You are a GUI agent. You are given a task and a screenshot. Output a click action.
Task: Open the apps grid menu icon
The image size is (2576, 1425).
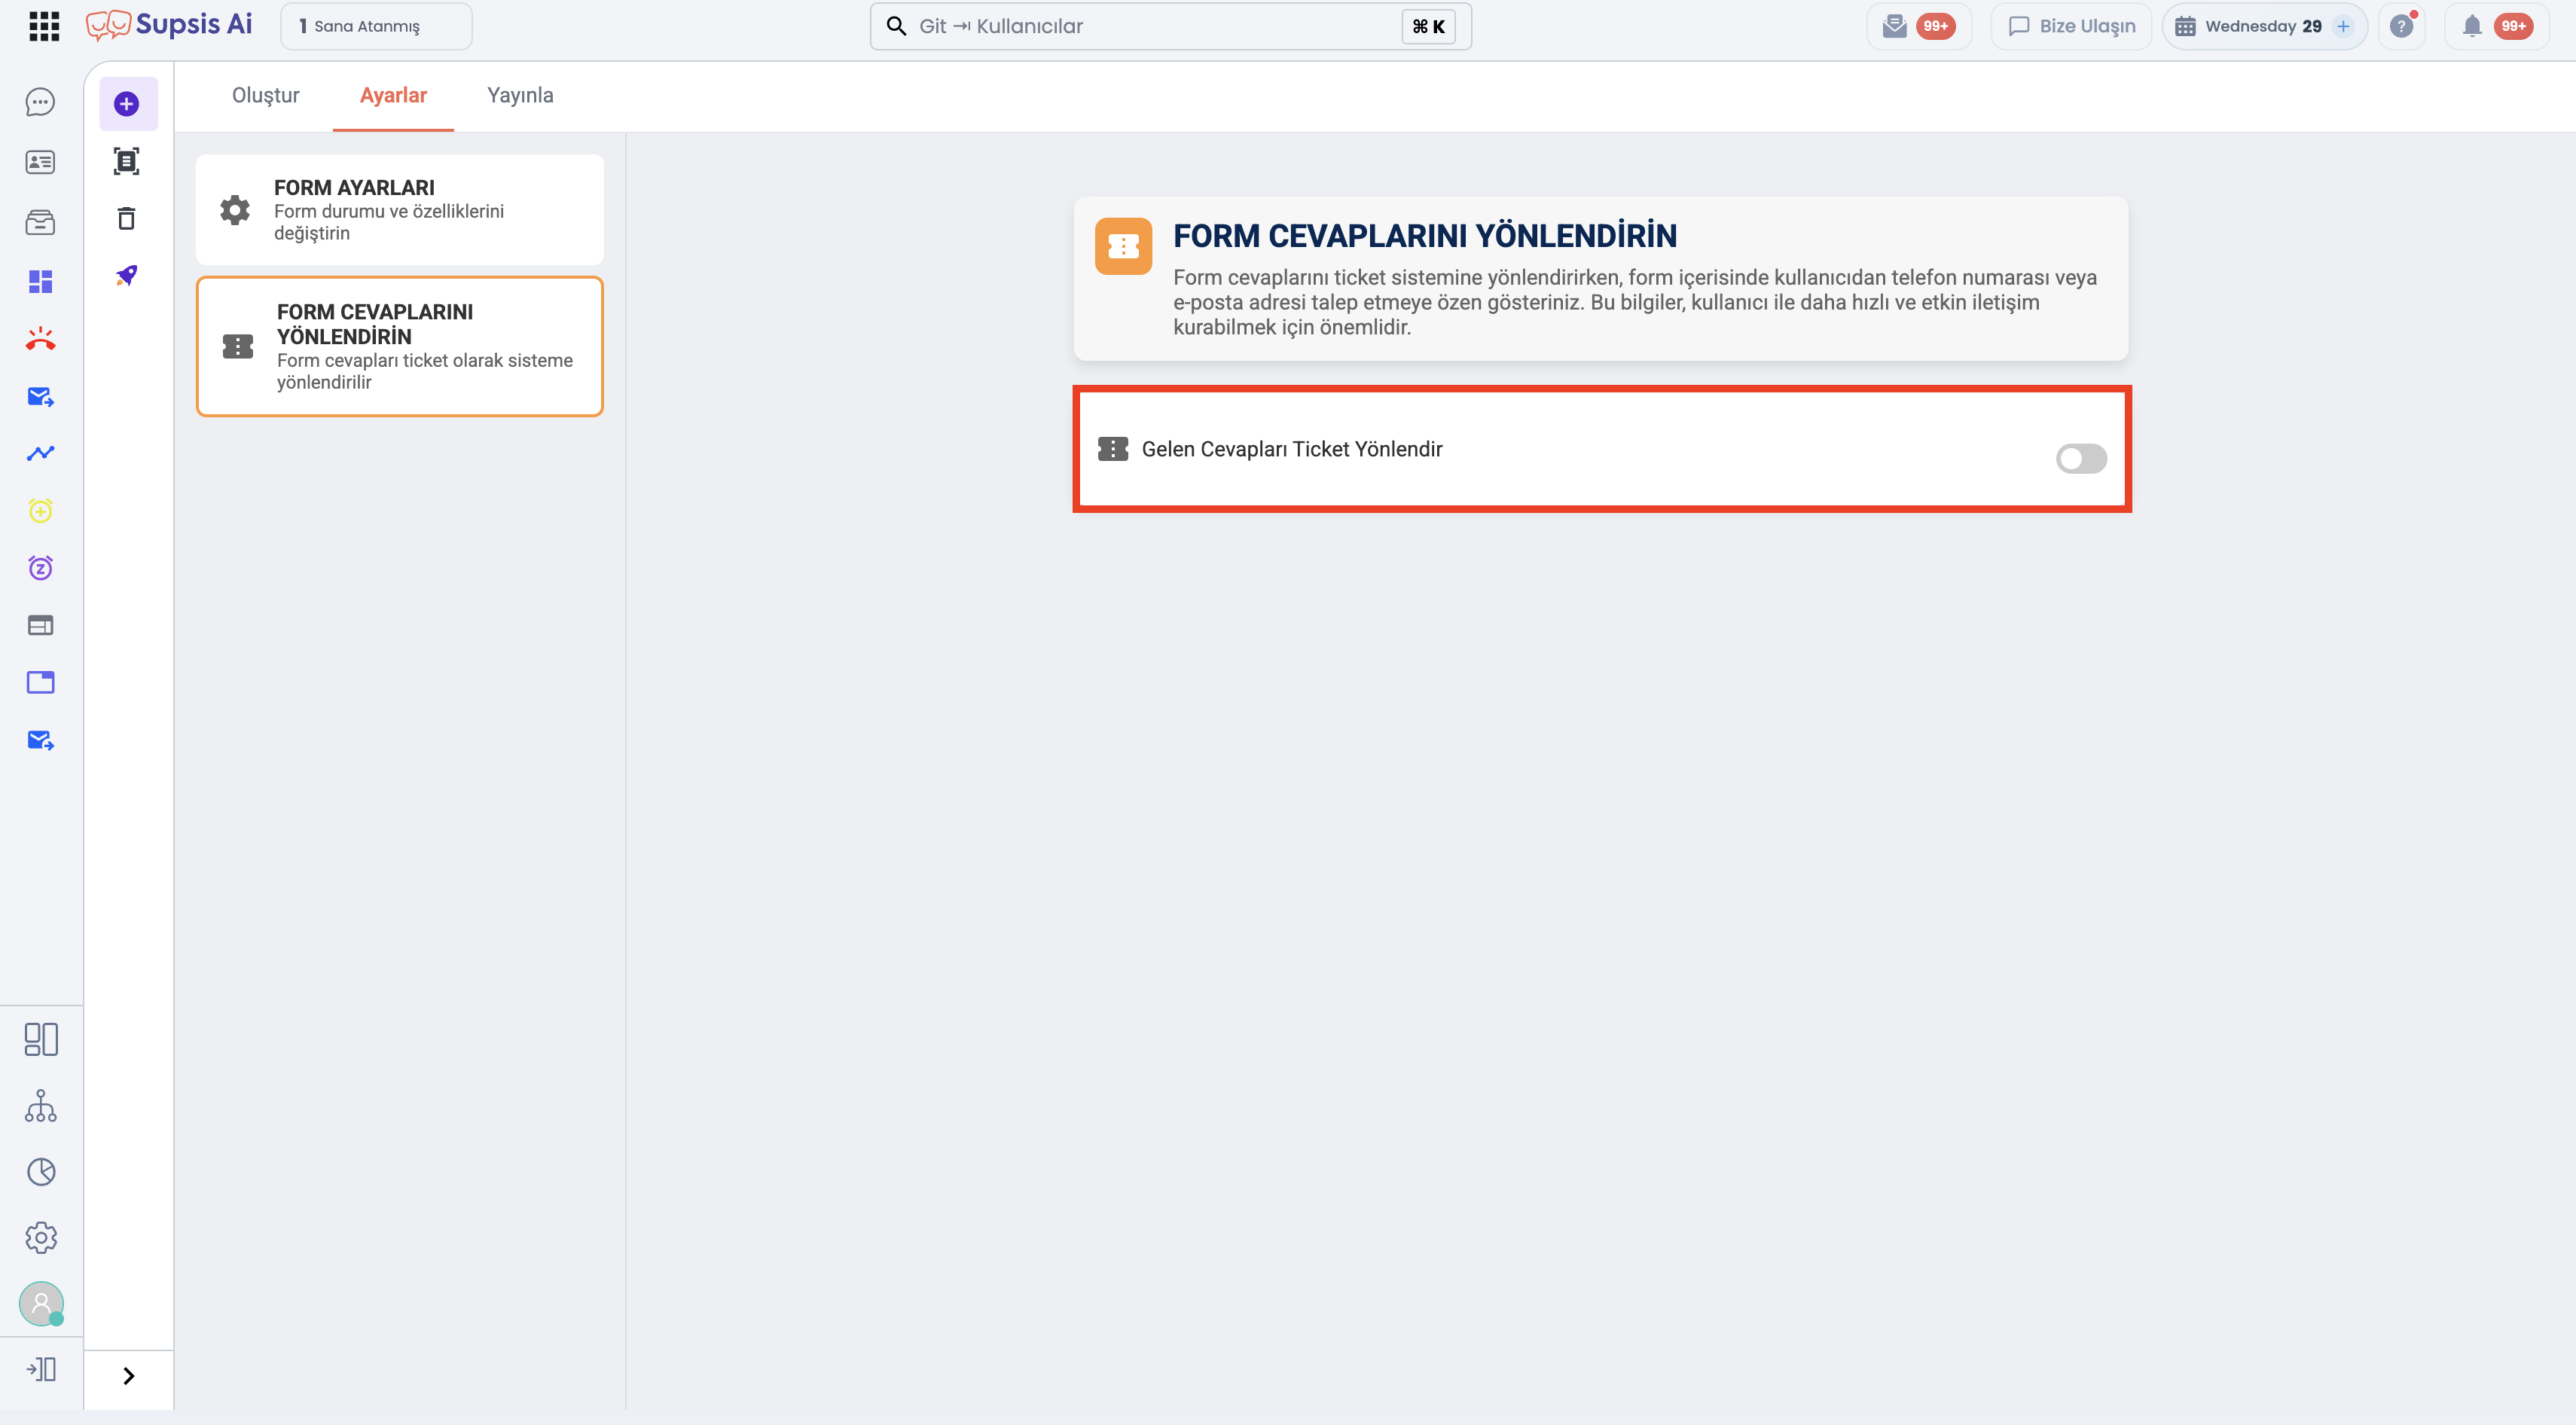[44, 26]
